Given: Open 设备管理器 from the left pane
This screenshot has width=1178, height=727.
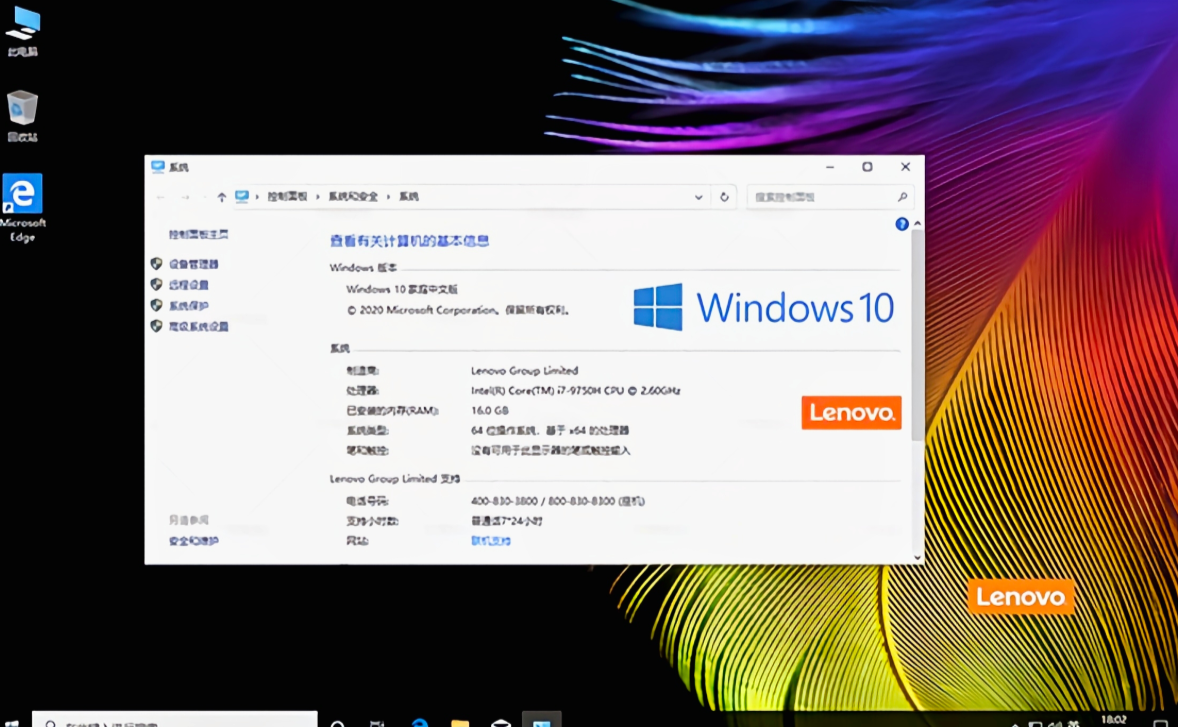Looking at the screenshot, I should [193, 264].
